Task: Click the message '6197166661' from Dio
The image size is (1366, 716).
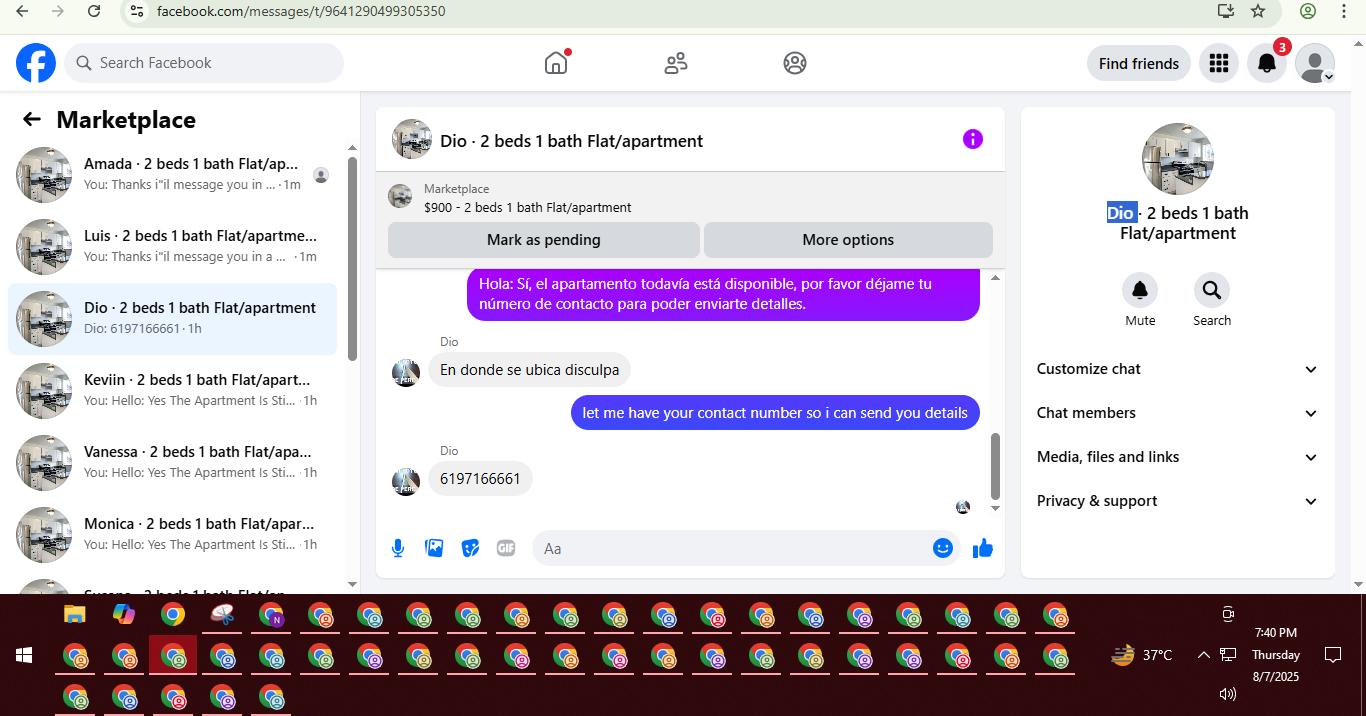Action: (x=480, y=479)
